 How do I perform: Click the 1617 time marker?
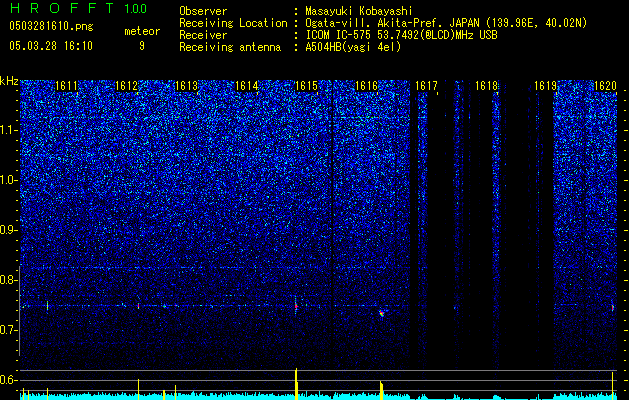pos(426,86)
